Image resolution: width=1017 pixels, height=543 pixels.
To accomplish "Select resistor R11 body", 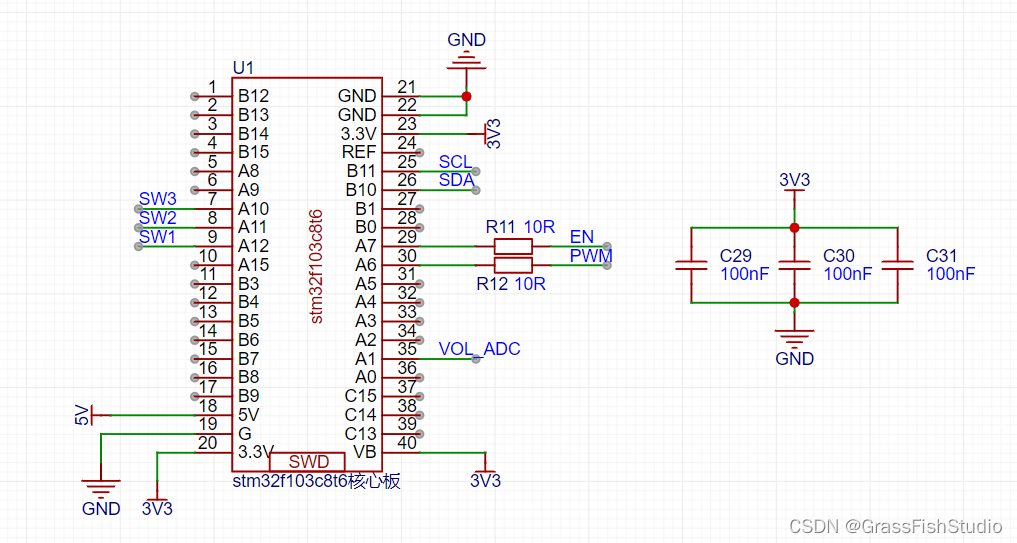I will (513, 246).
